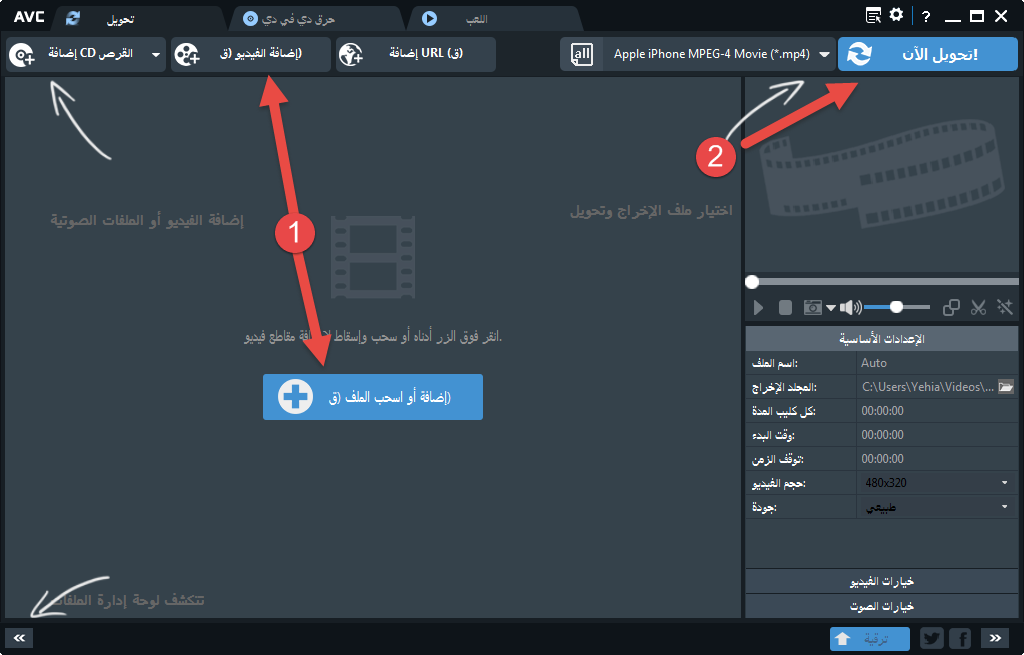Click the output profile 'all' device icon
1024x655 pixels.
[x=581, y=54]
